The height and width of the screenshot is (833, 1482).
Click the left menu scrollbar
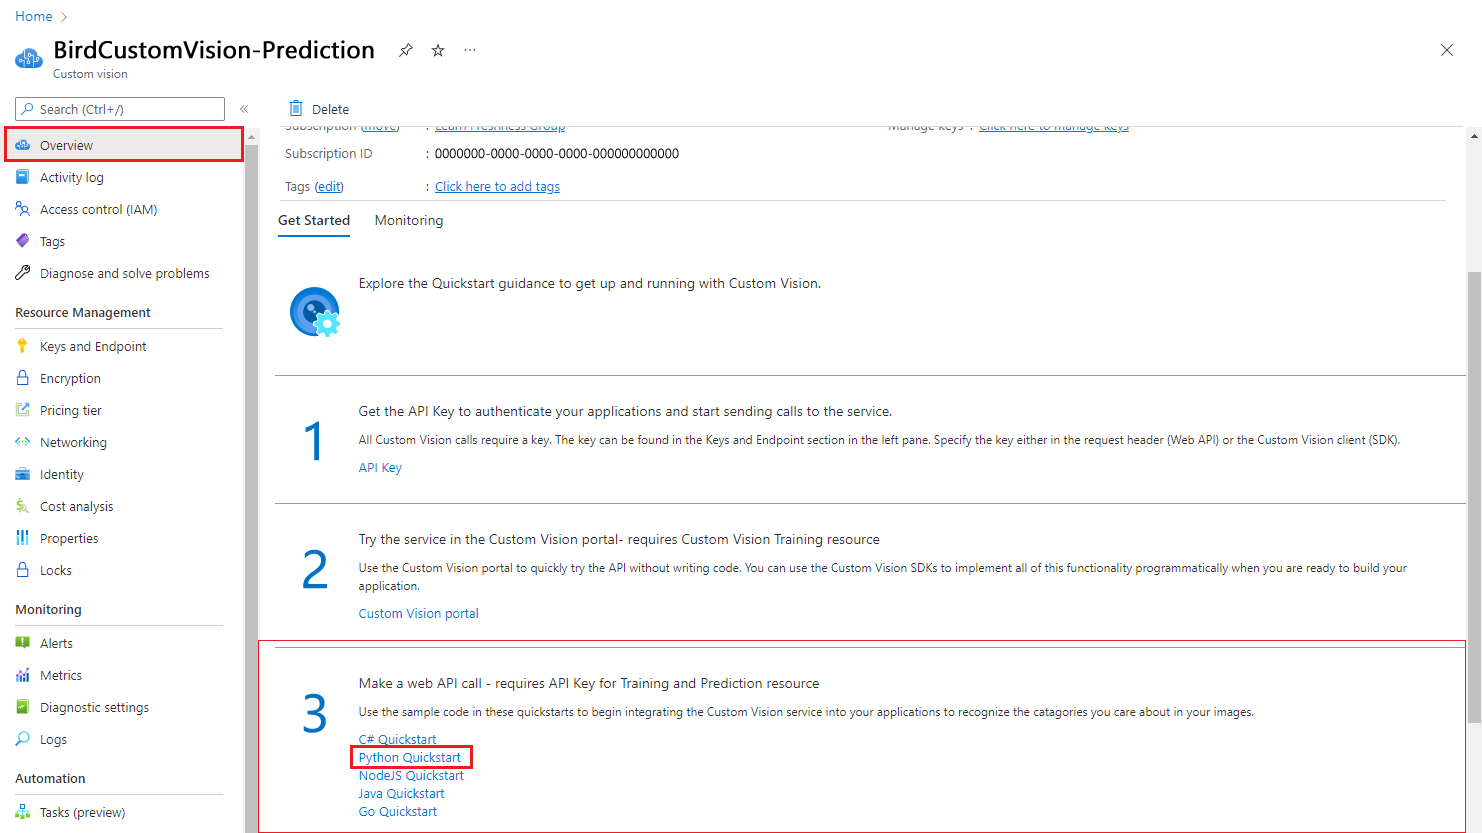click(x=251, y=488)
